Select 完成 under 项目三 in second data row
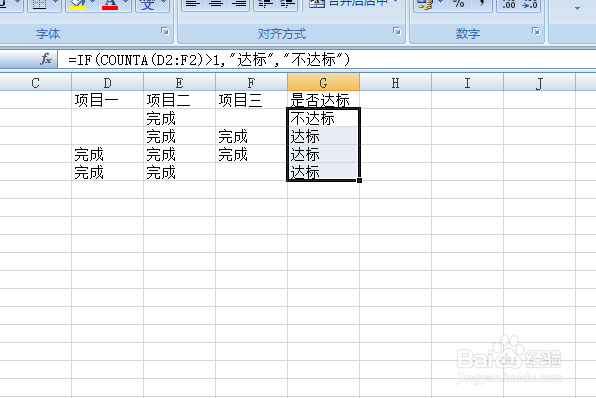This screenshot has width=596, height=398. [x=251, y=136]
